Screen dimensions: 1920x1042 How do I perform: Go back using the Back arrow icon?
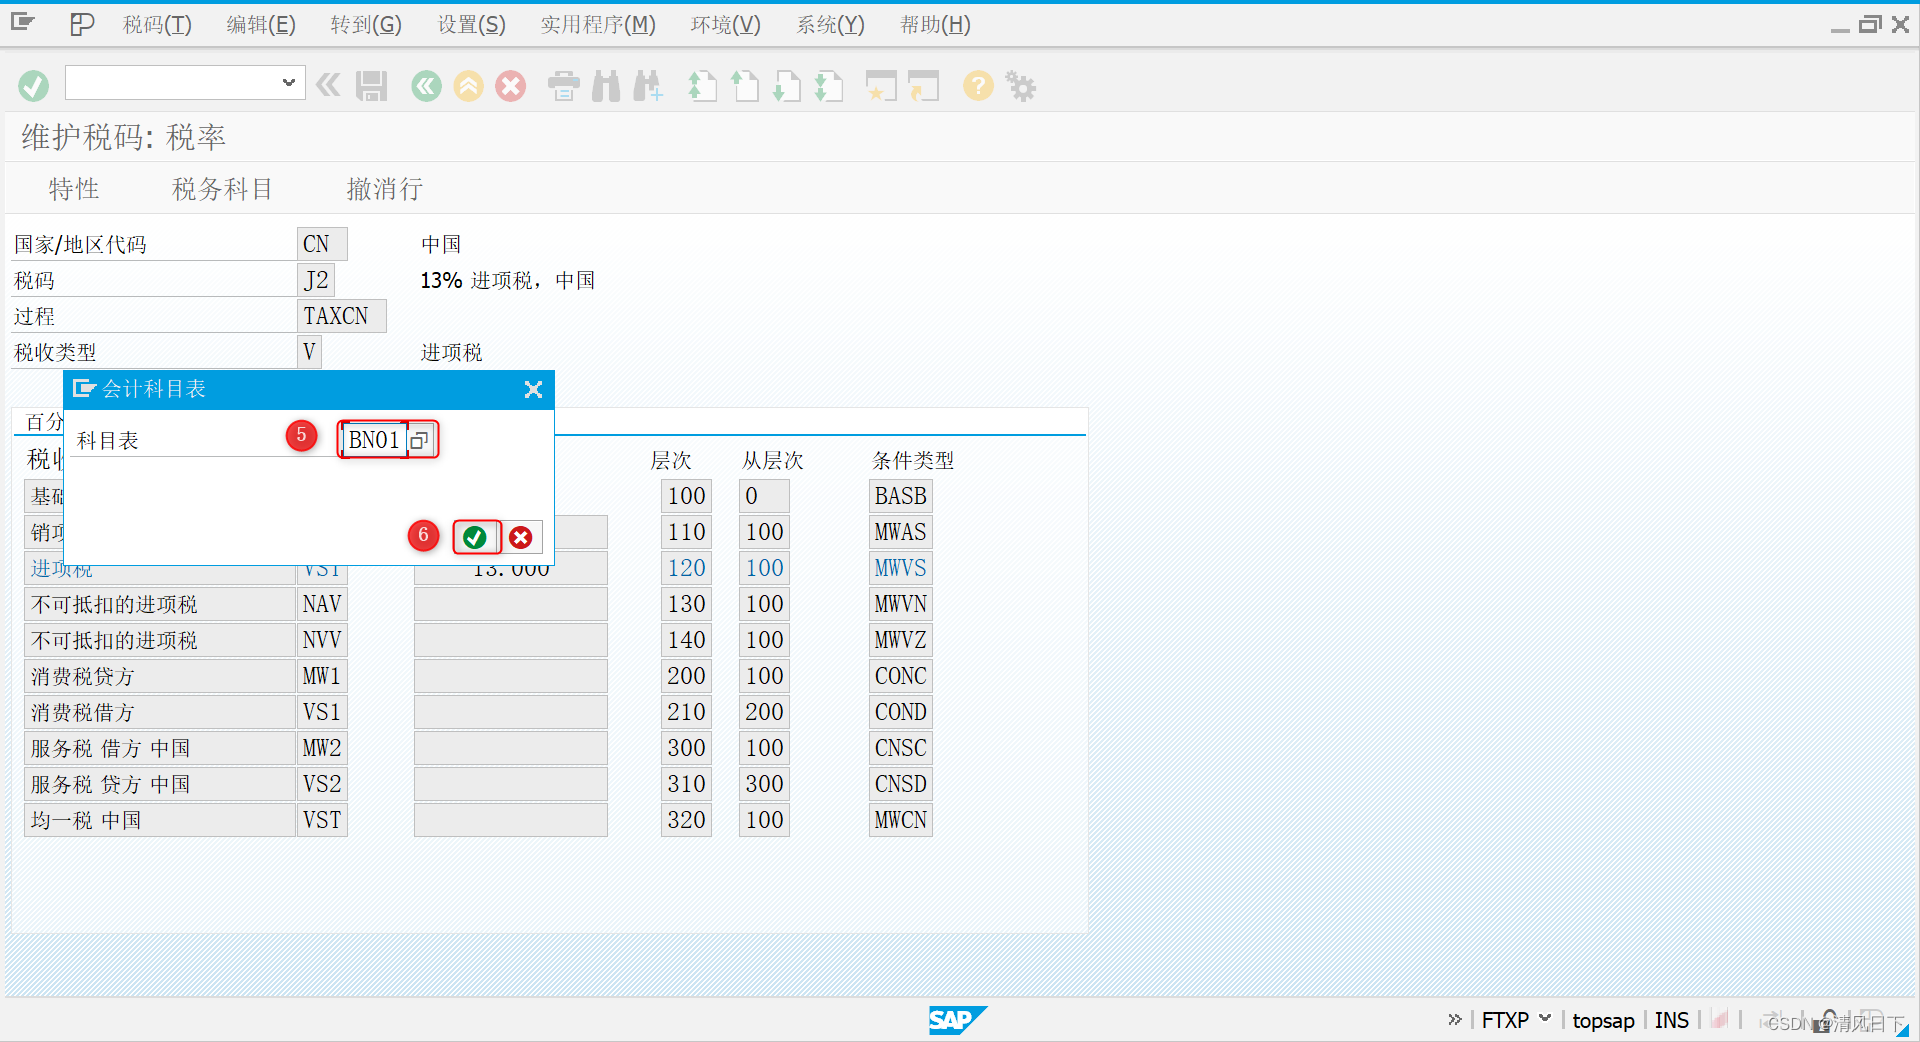[426, 86]
